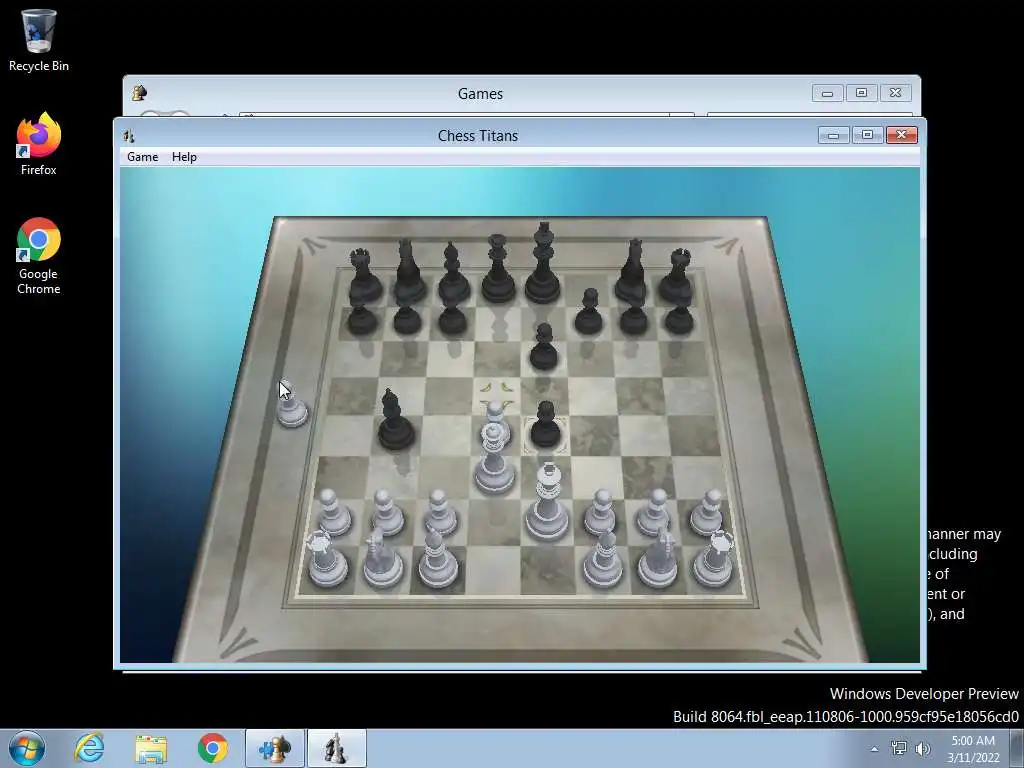Launch Internet Explorer from the taskbar

[89, 748]
